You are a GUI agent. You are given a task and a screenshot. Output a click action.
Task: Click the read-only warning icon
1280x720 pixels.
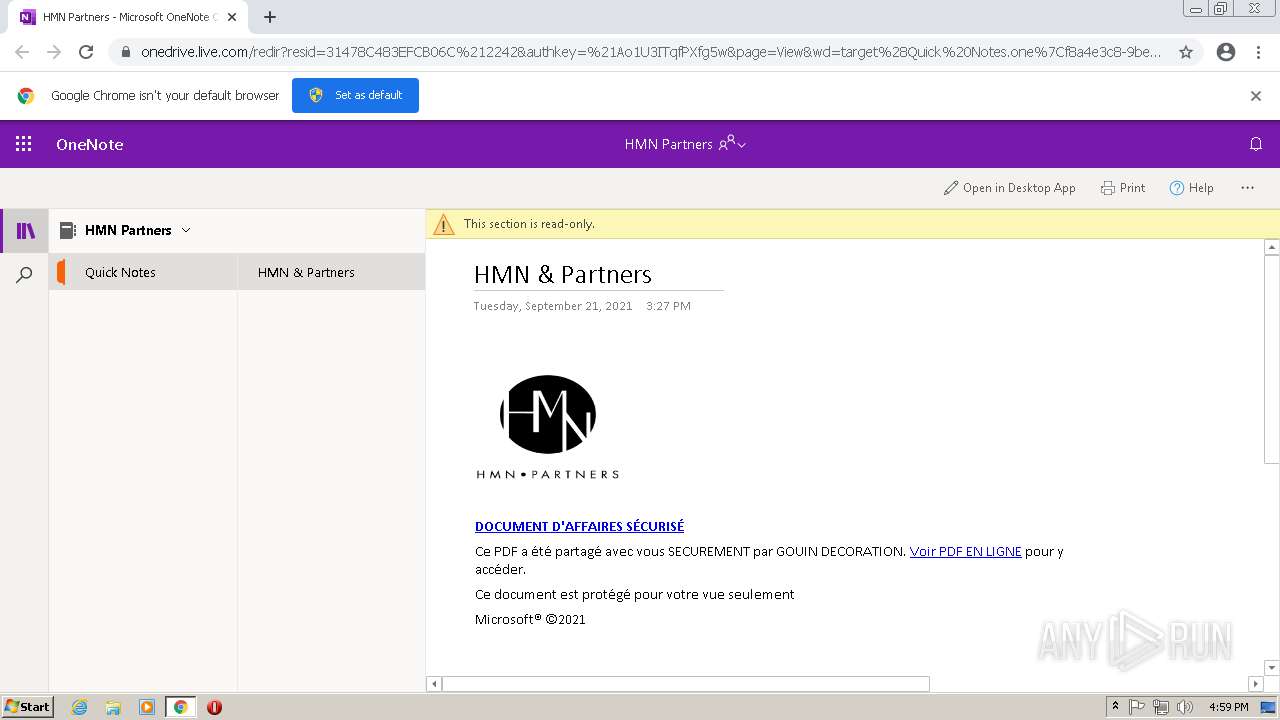point(443,225)
